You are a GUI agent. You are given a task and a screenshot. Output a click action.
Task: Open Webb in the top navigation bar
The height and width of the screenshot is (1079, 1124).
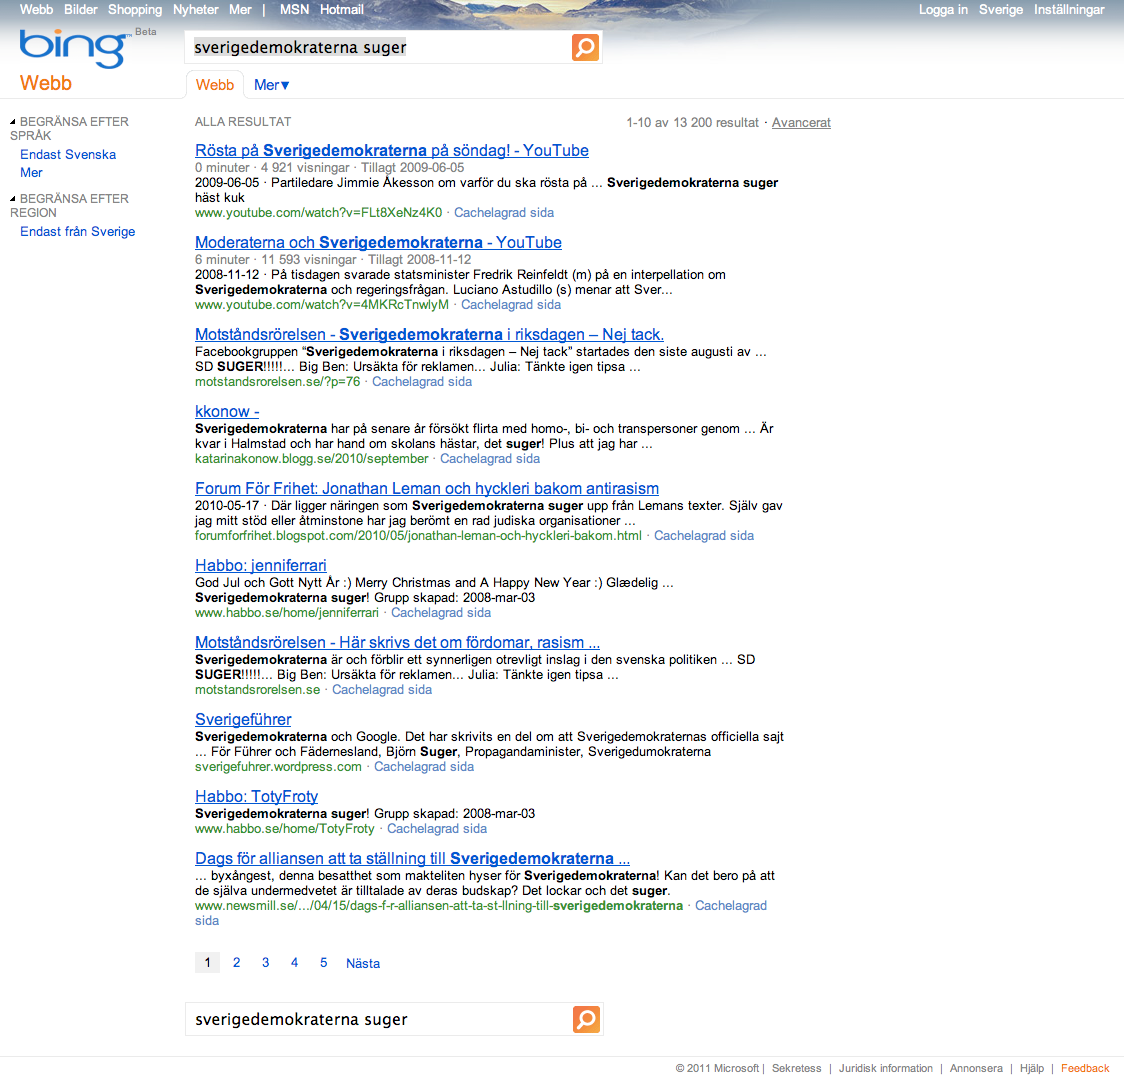(37, 10)
